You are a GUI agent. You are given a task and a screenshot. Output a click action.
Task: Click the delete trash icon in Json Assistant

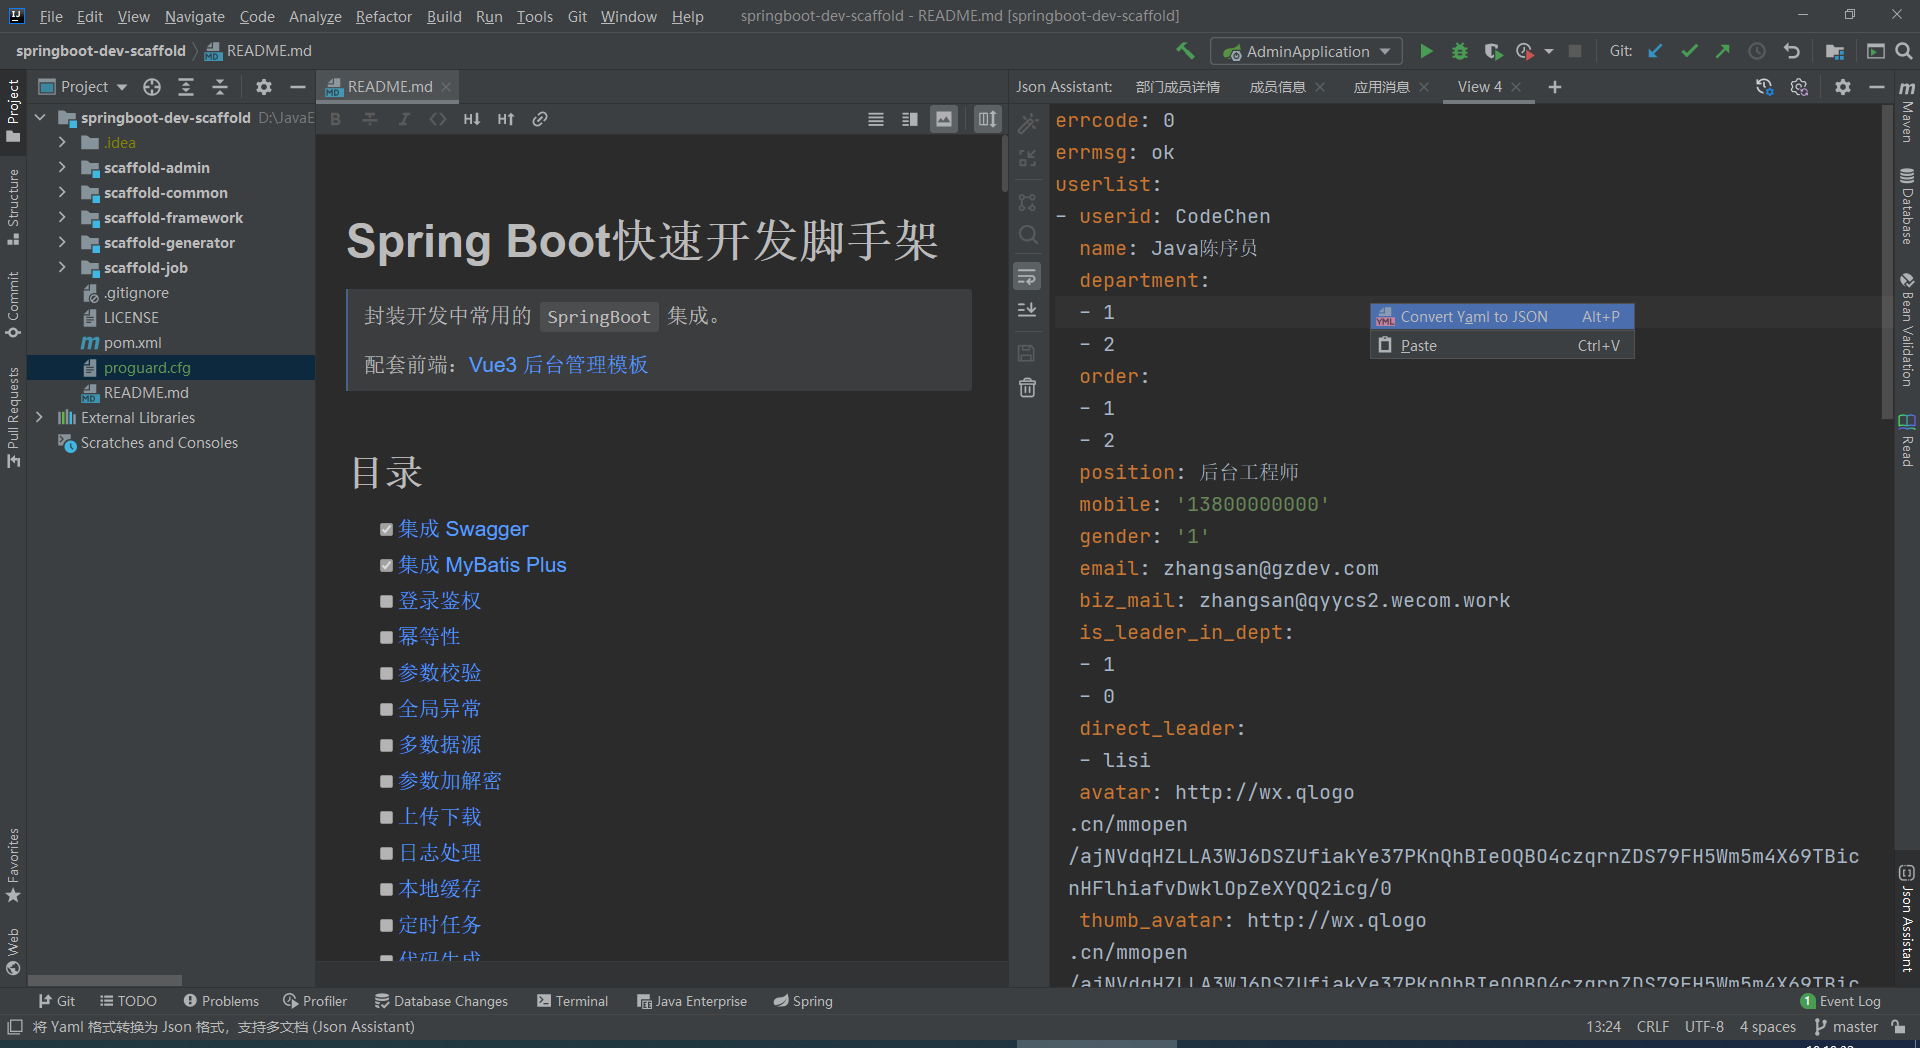(1027, 388)
